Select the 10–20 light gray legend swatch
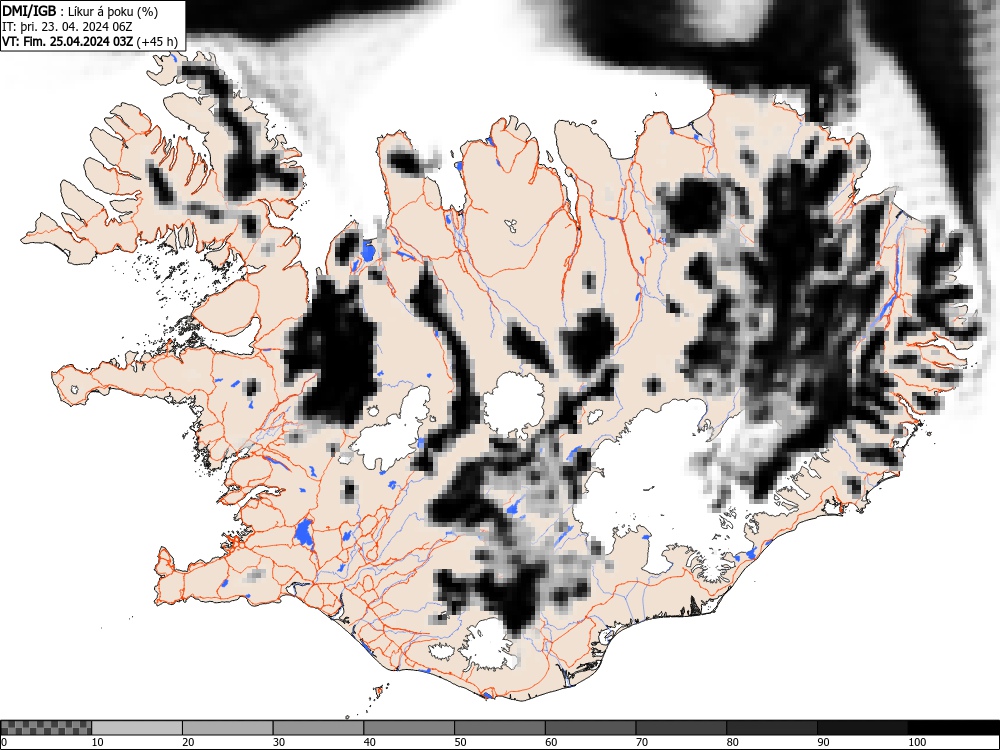Image resolution: width=1000 pixels, height=750 pixels. [137, 728]
